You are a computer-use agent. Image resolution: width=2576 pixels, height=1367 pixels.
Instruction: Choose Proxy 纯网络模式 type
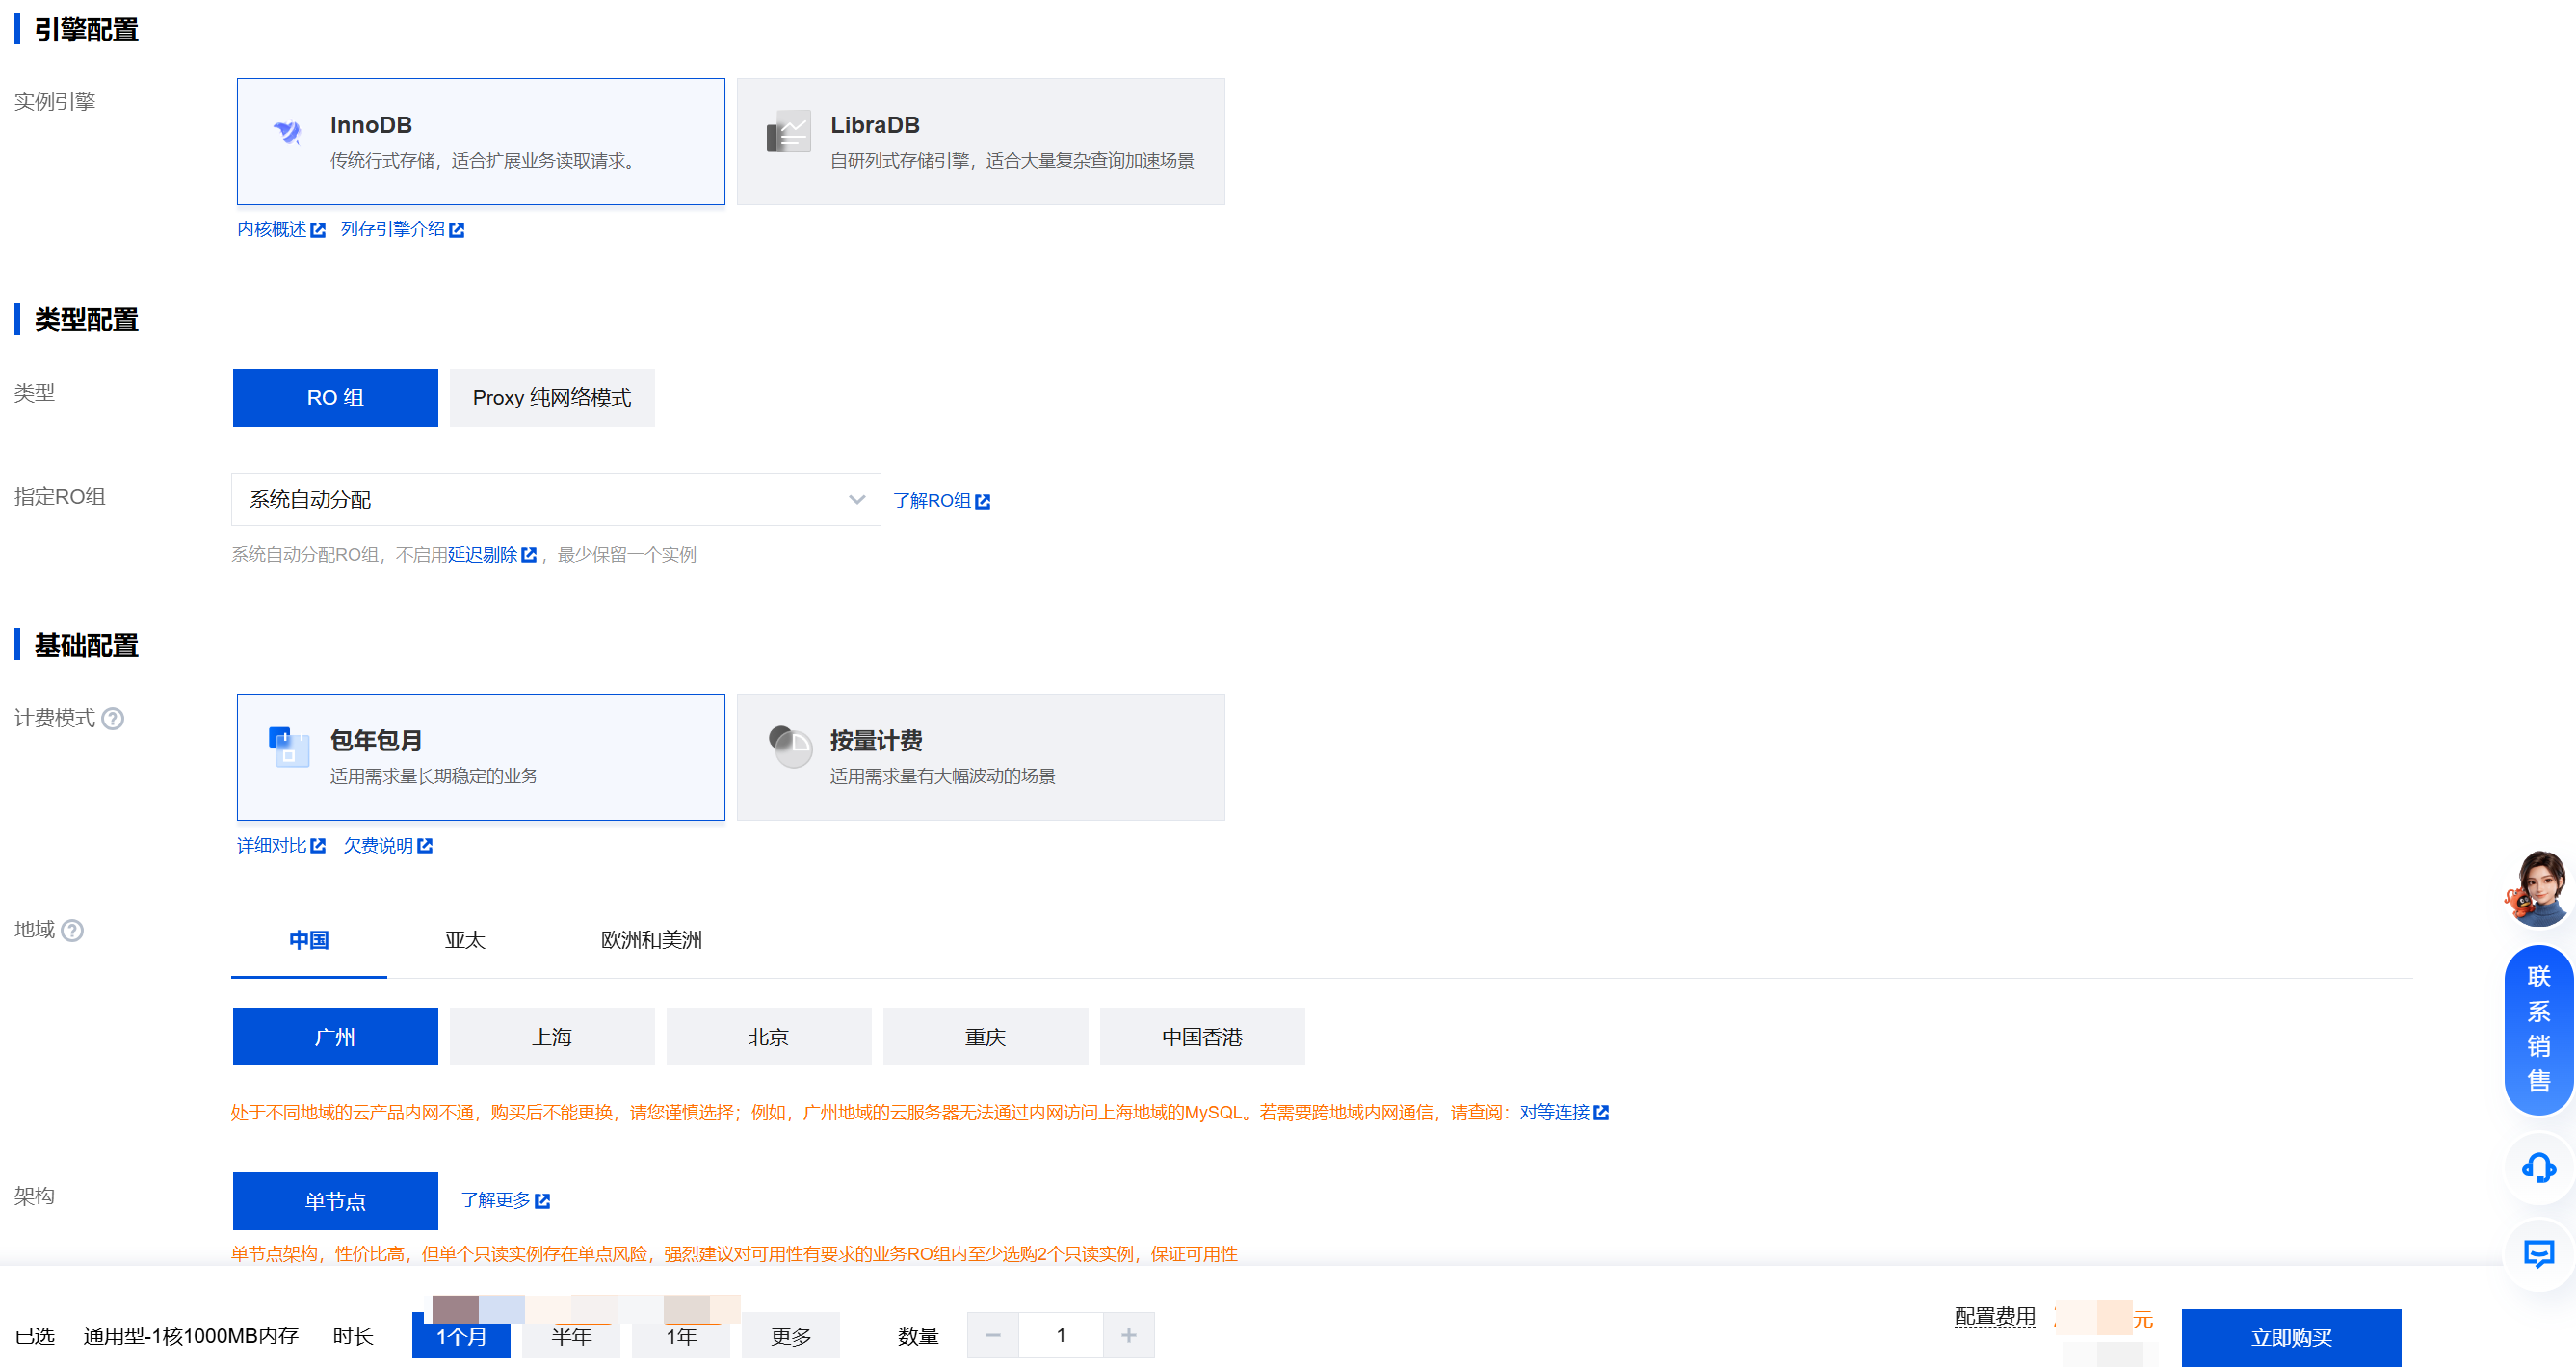pos(551,398)
